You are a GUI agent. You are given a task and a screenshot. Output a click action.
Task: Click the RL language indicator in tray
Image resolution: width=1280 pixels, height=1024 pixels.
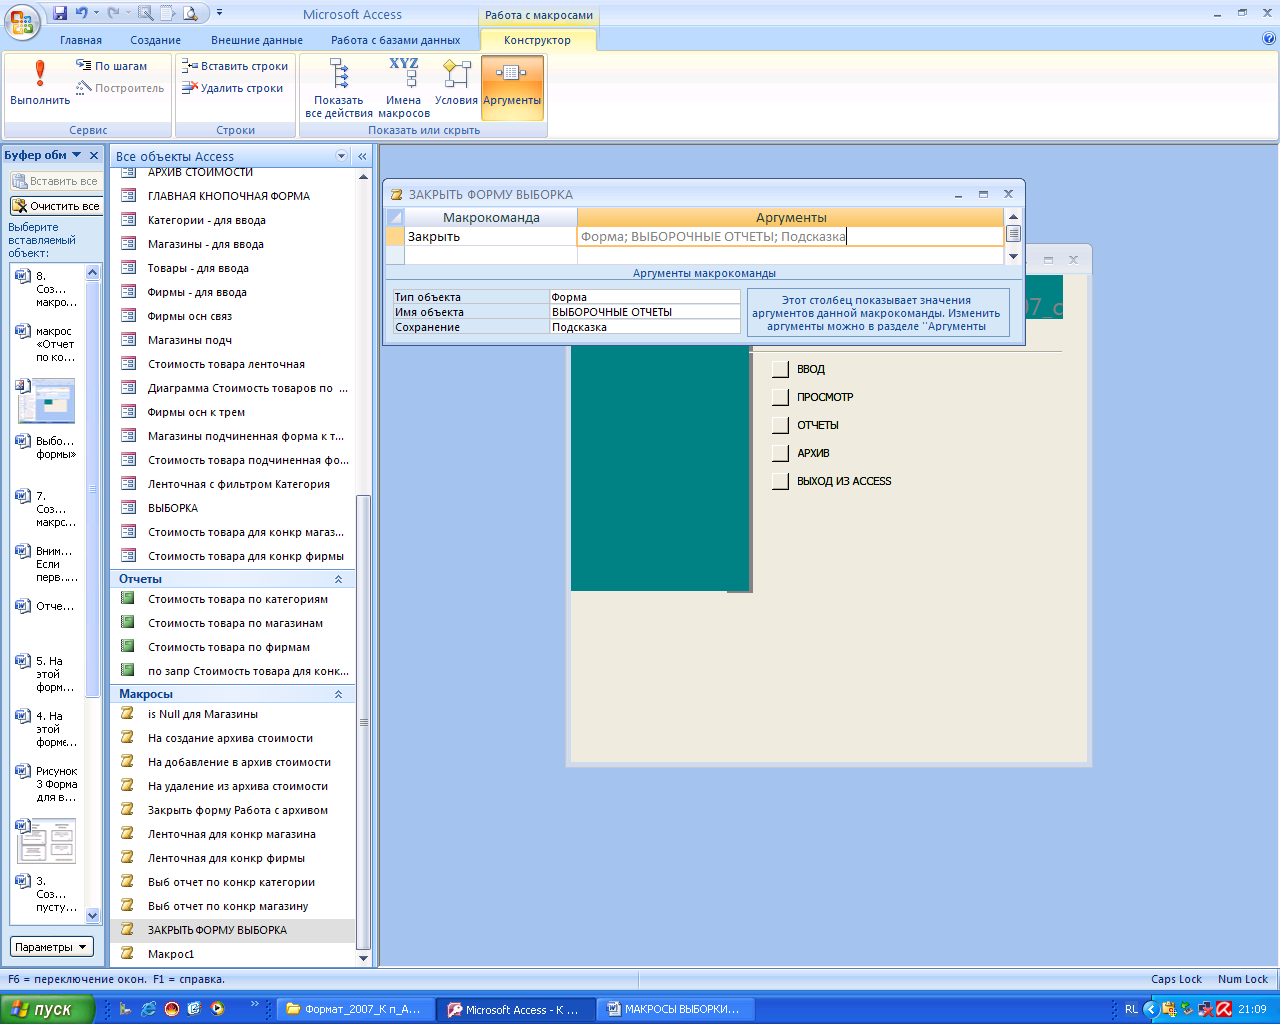pyautogui.click(x=1131, y=1009)
